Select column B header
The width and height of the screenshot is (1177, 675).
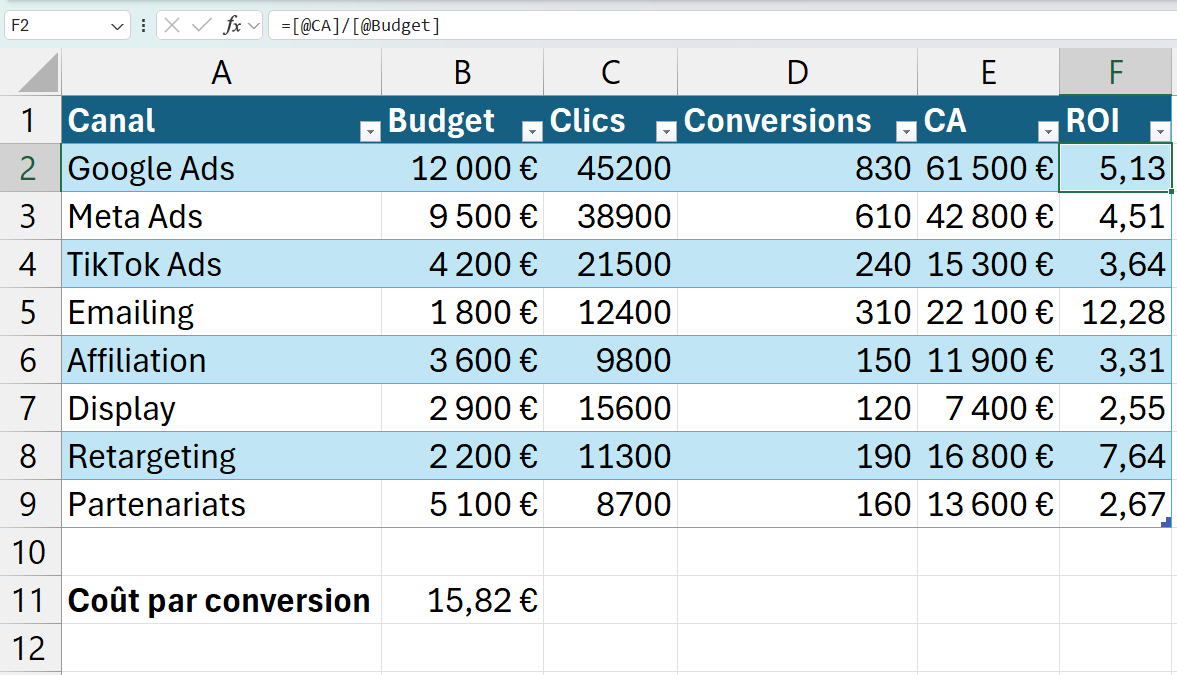pyautogui.click(x=462, y=73)
